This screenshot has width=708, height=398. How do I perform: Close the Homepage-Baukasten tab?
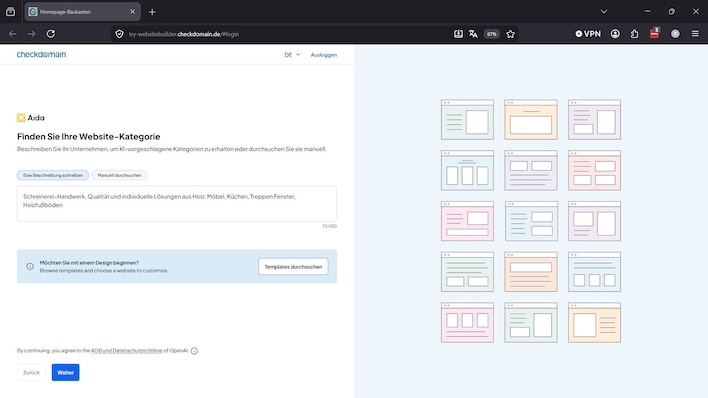(132, 12)
